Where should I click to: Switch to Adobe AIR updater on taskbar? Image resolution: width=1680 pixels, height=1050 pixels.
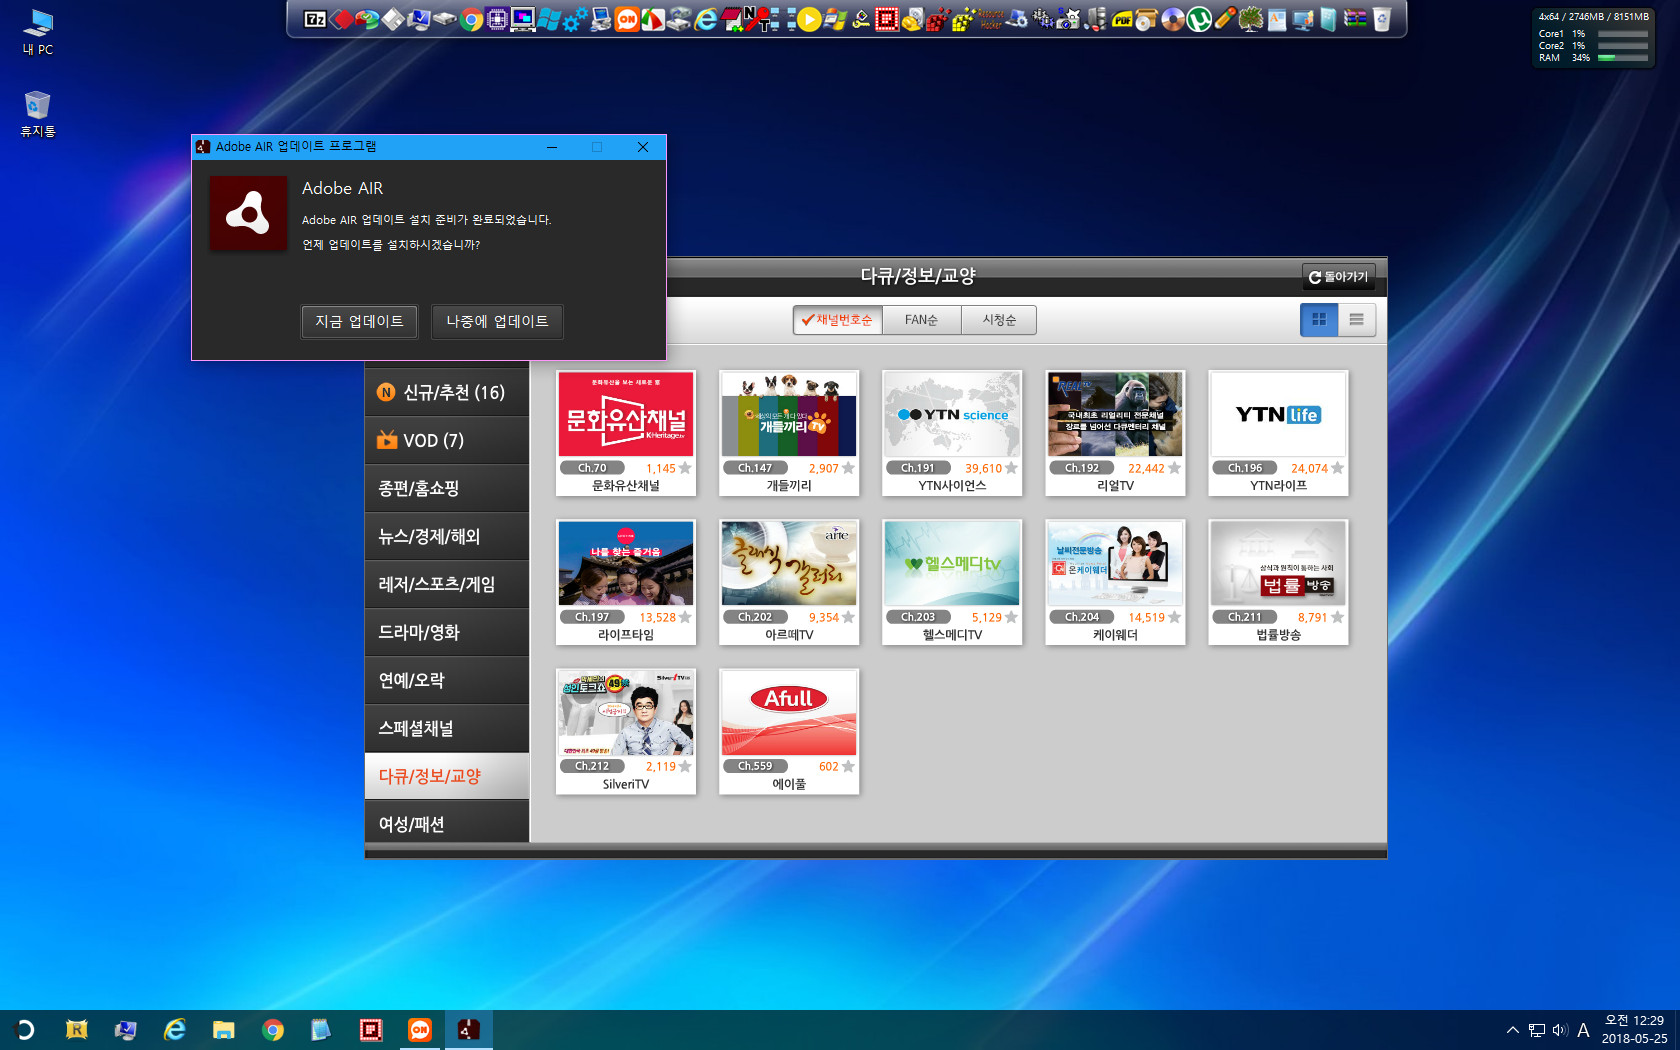(468, 1030)
